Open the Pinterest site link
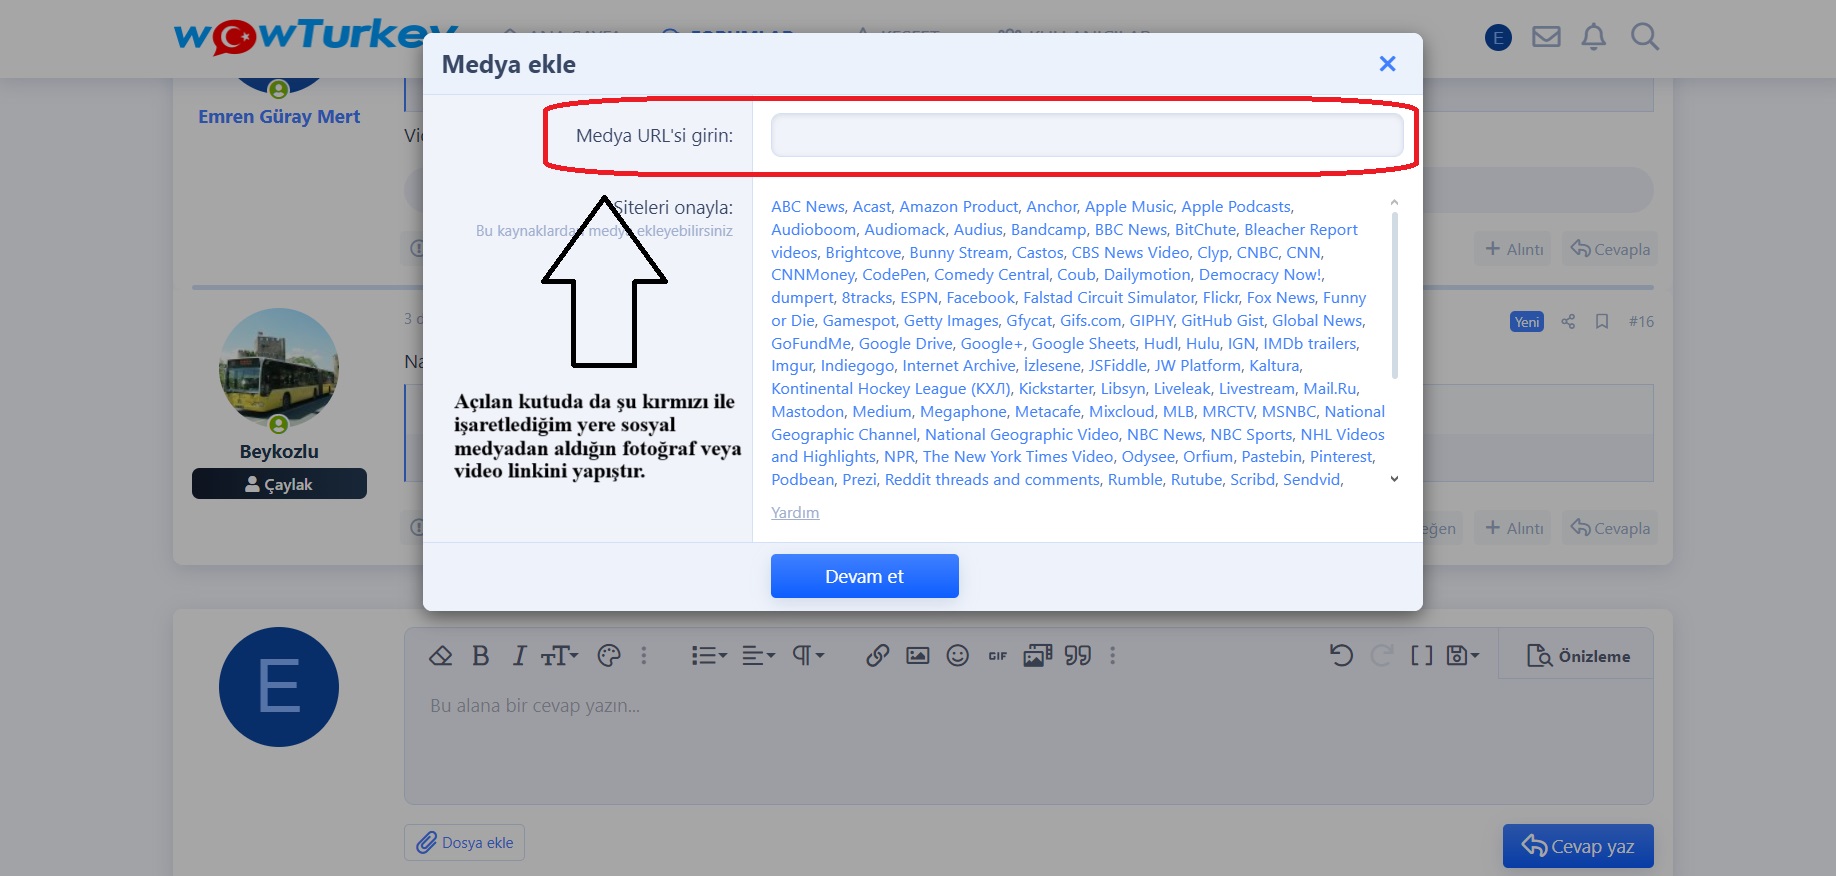The image size is (1836, 876). click(x=1341, y=456)
